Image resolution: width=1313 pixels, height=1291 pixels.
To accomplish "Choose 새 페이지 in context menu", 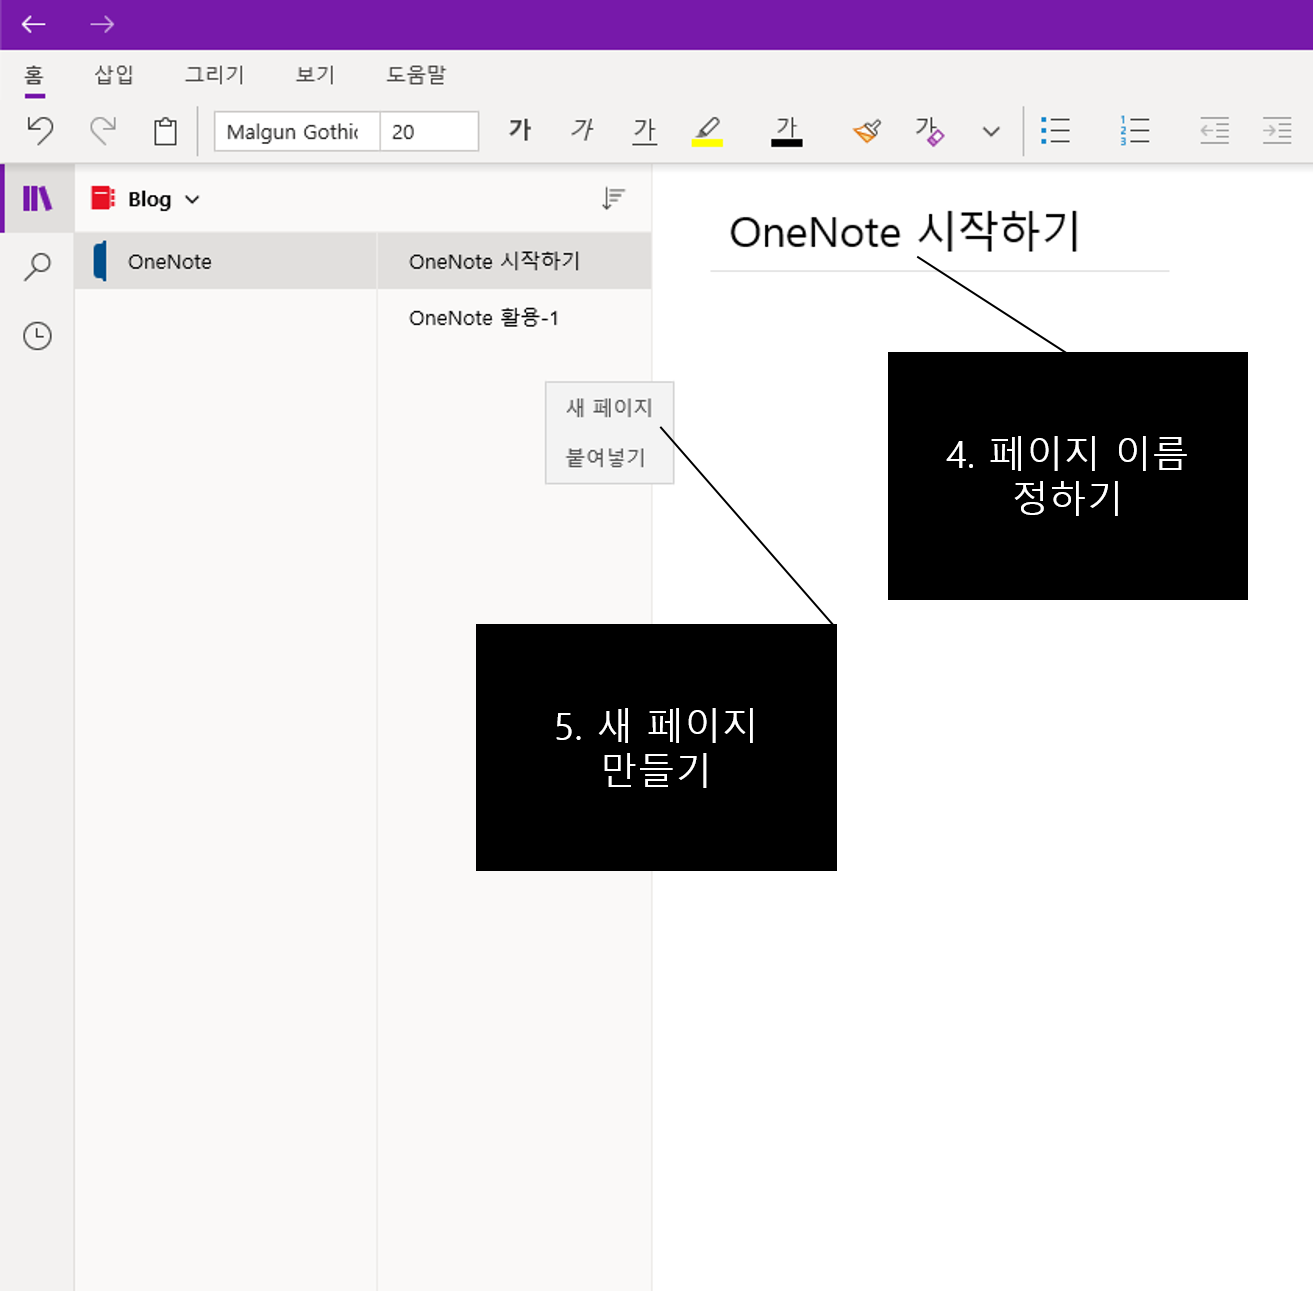I will pyautogui.click(x=609, y=407).
